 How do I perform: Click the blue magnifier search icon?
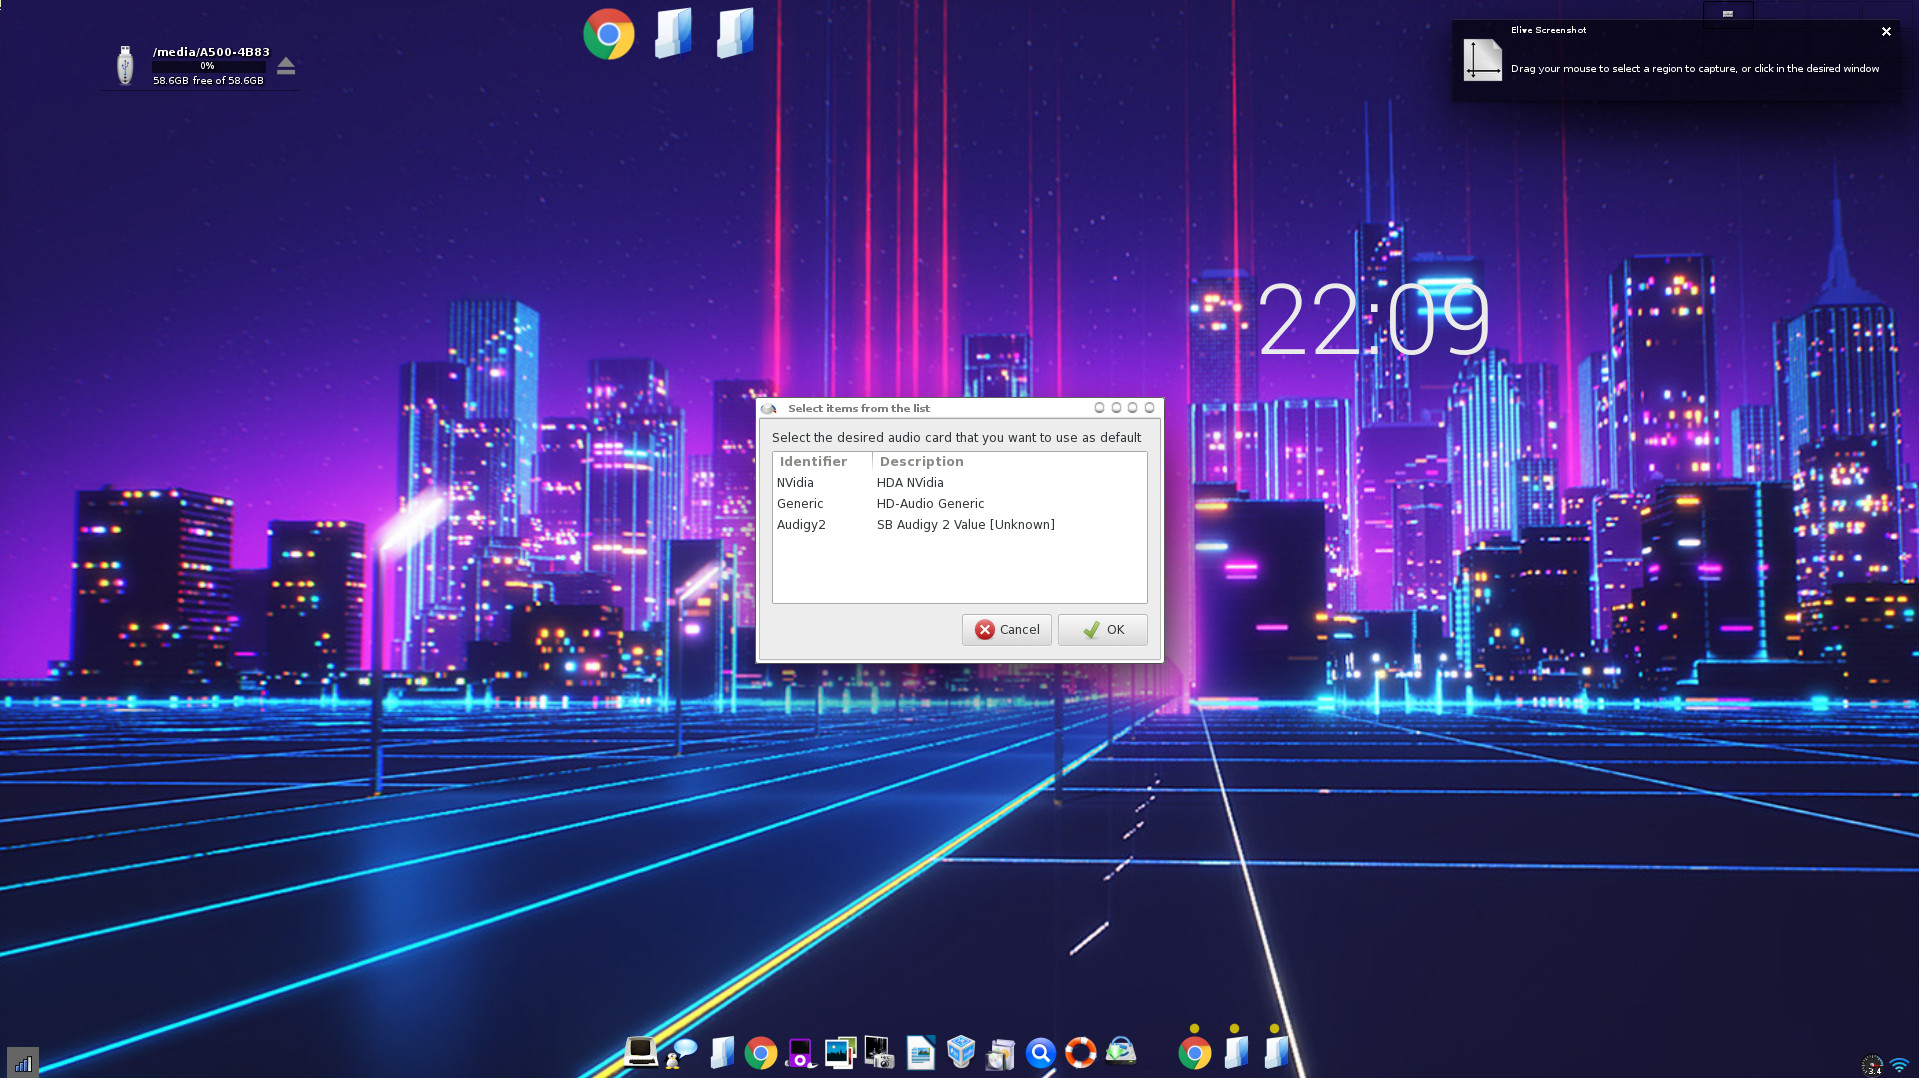pyautogui.click(x=1040, y=1053)
